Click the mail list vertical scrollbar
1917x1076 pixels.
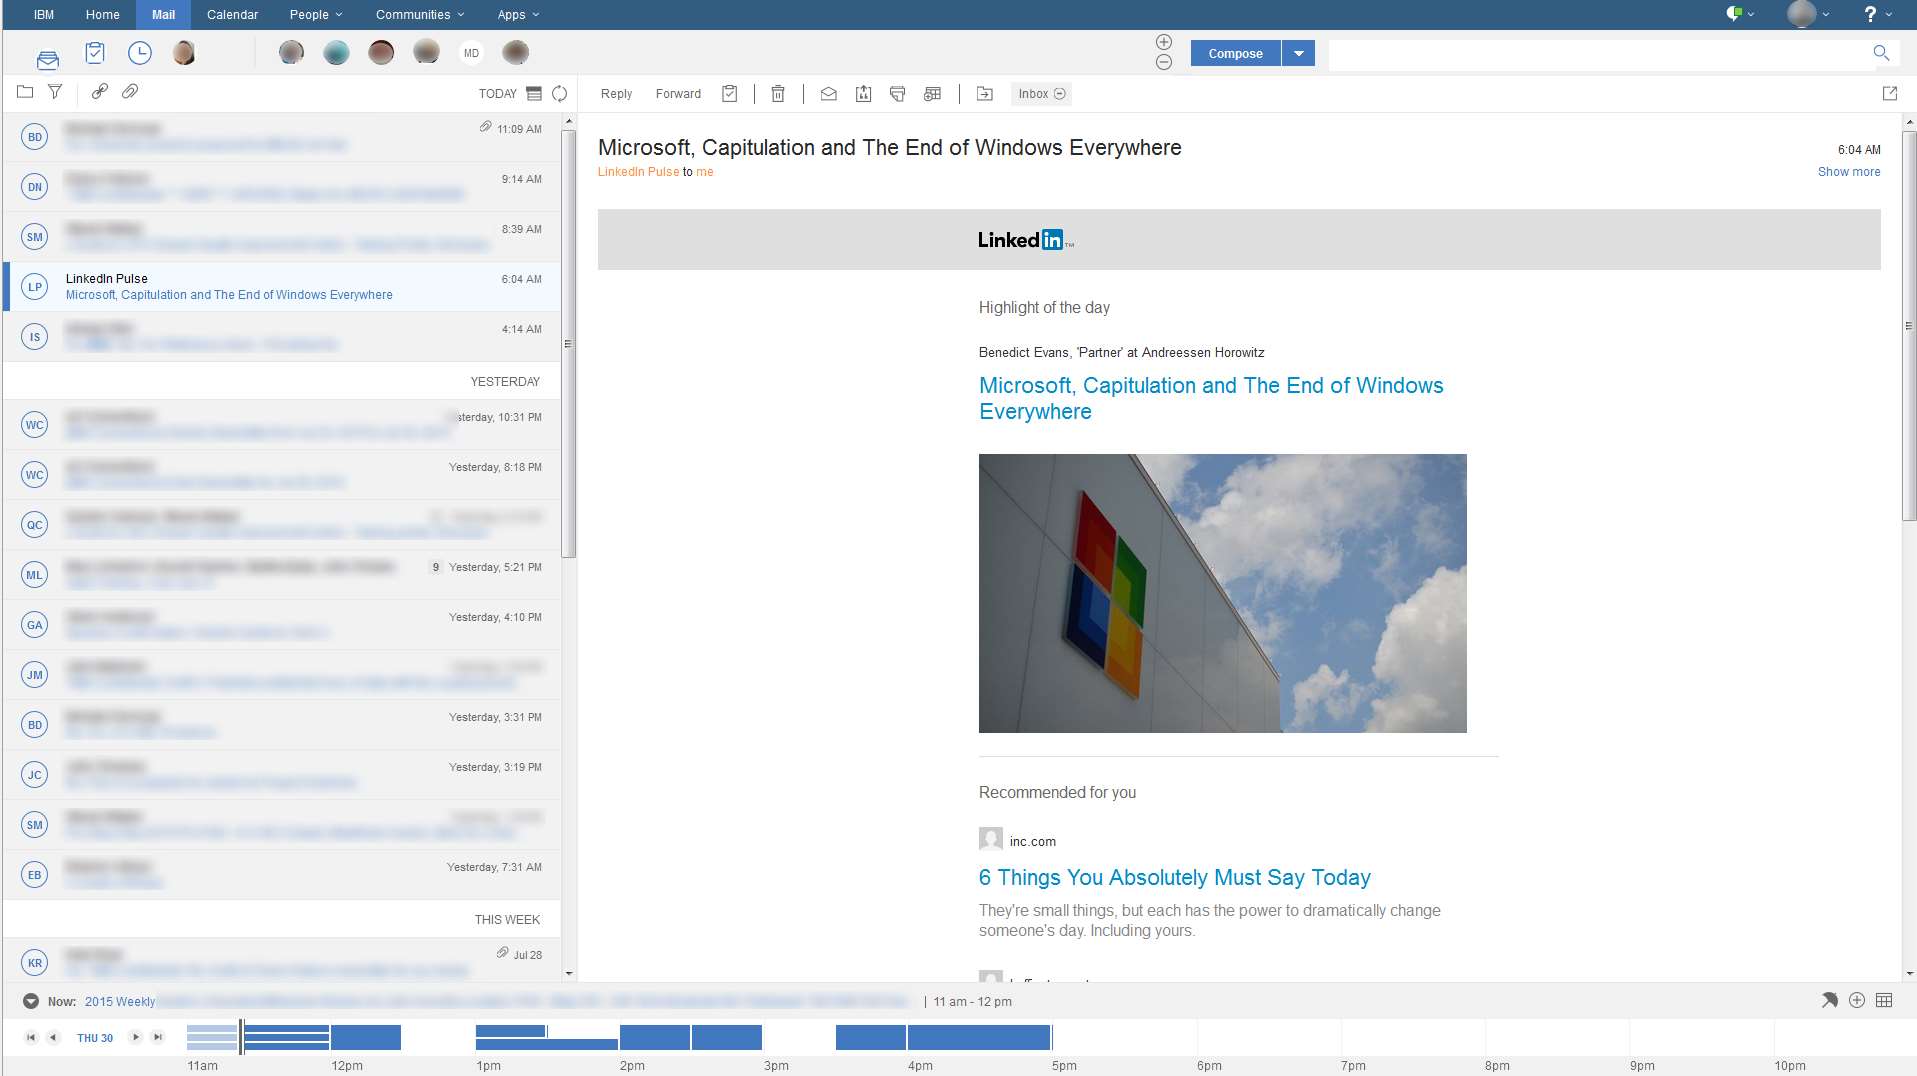point(569,343)
